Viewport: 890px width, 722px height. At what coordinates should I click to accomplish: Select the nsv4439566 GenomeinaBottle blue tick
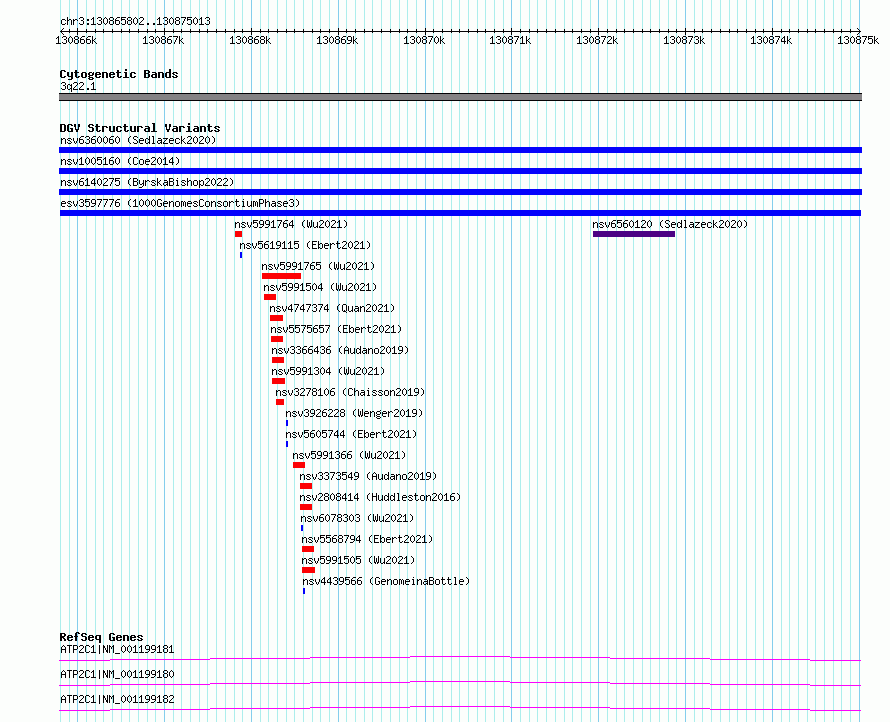click(x=304, y=591)
